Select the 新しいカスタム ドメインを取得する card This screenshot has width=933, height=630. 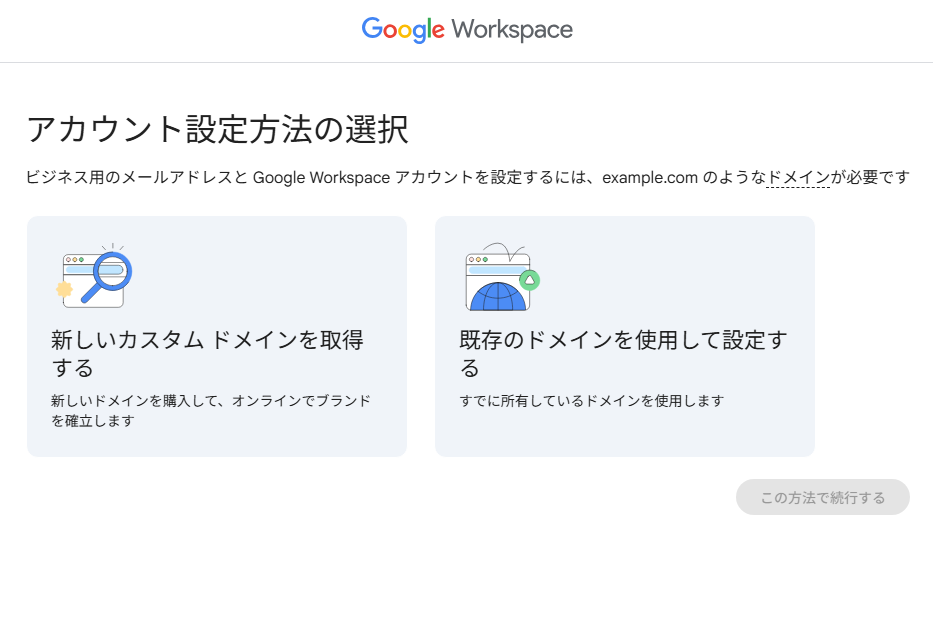(216, 336)
